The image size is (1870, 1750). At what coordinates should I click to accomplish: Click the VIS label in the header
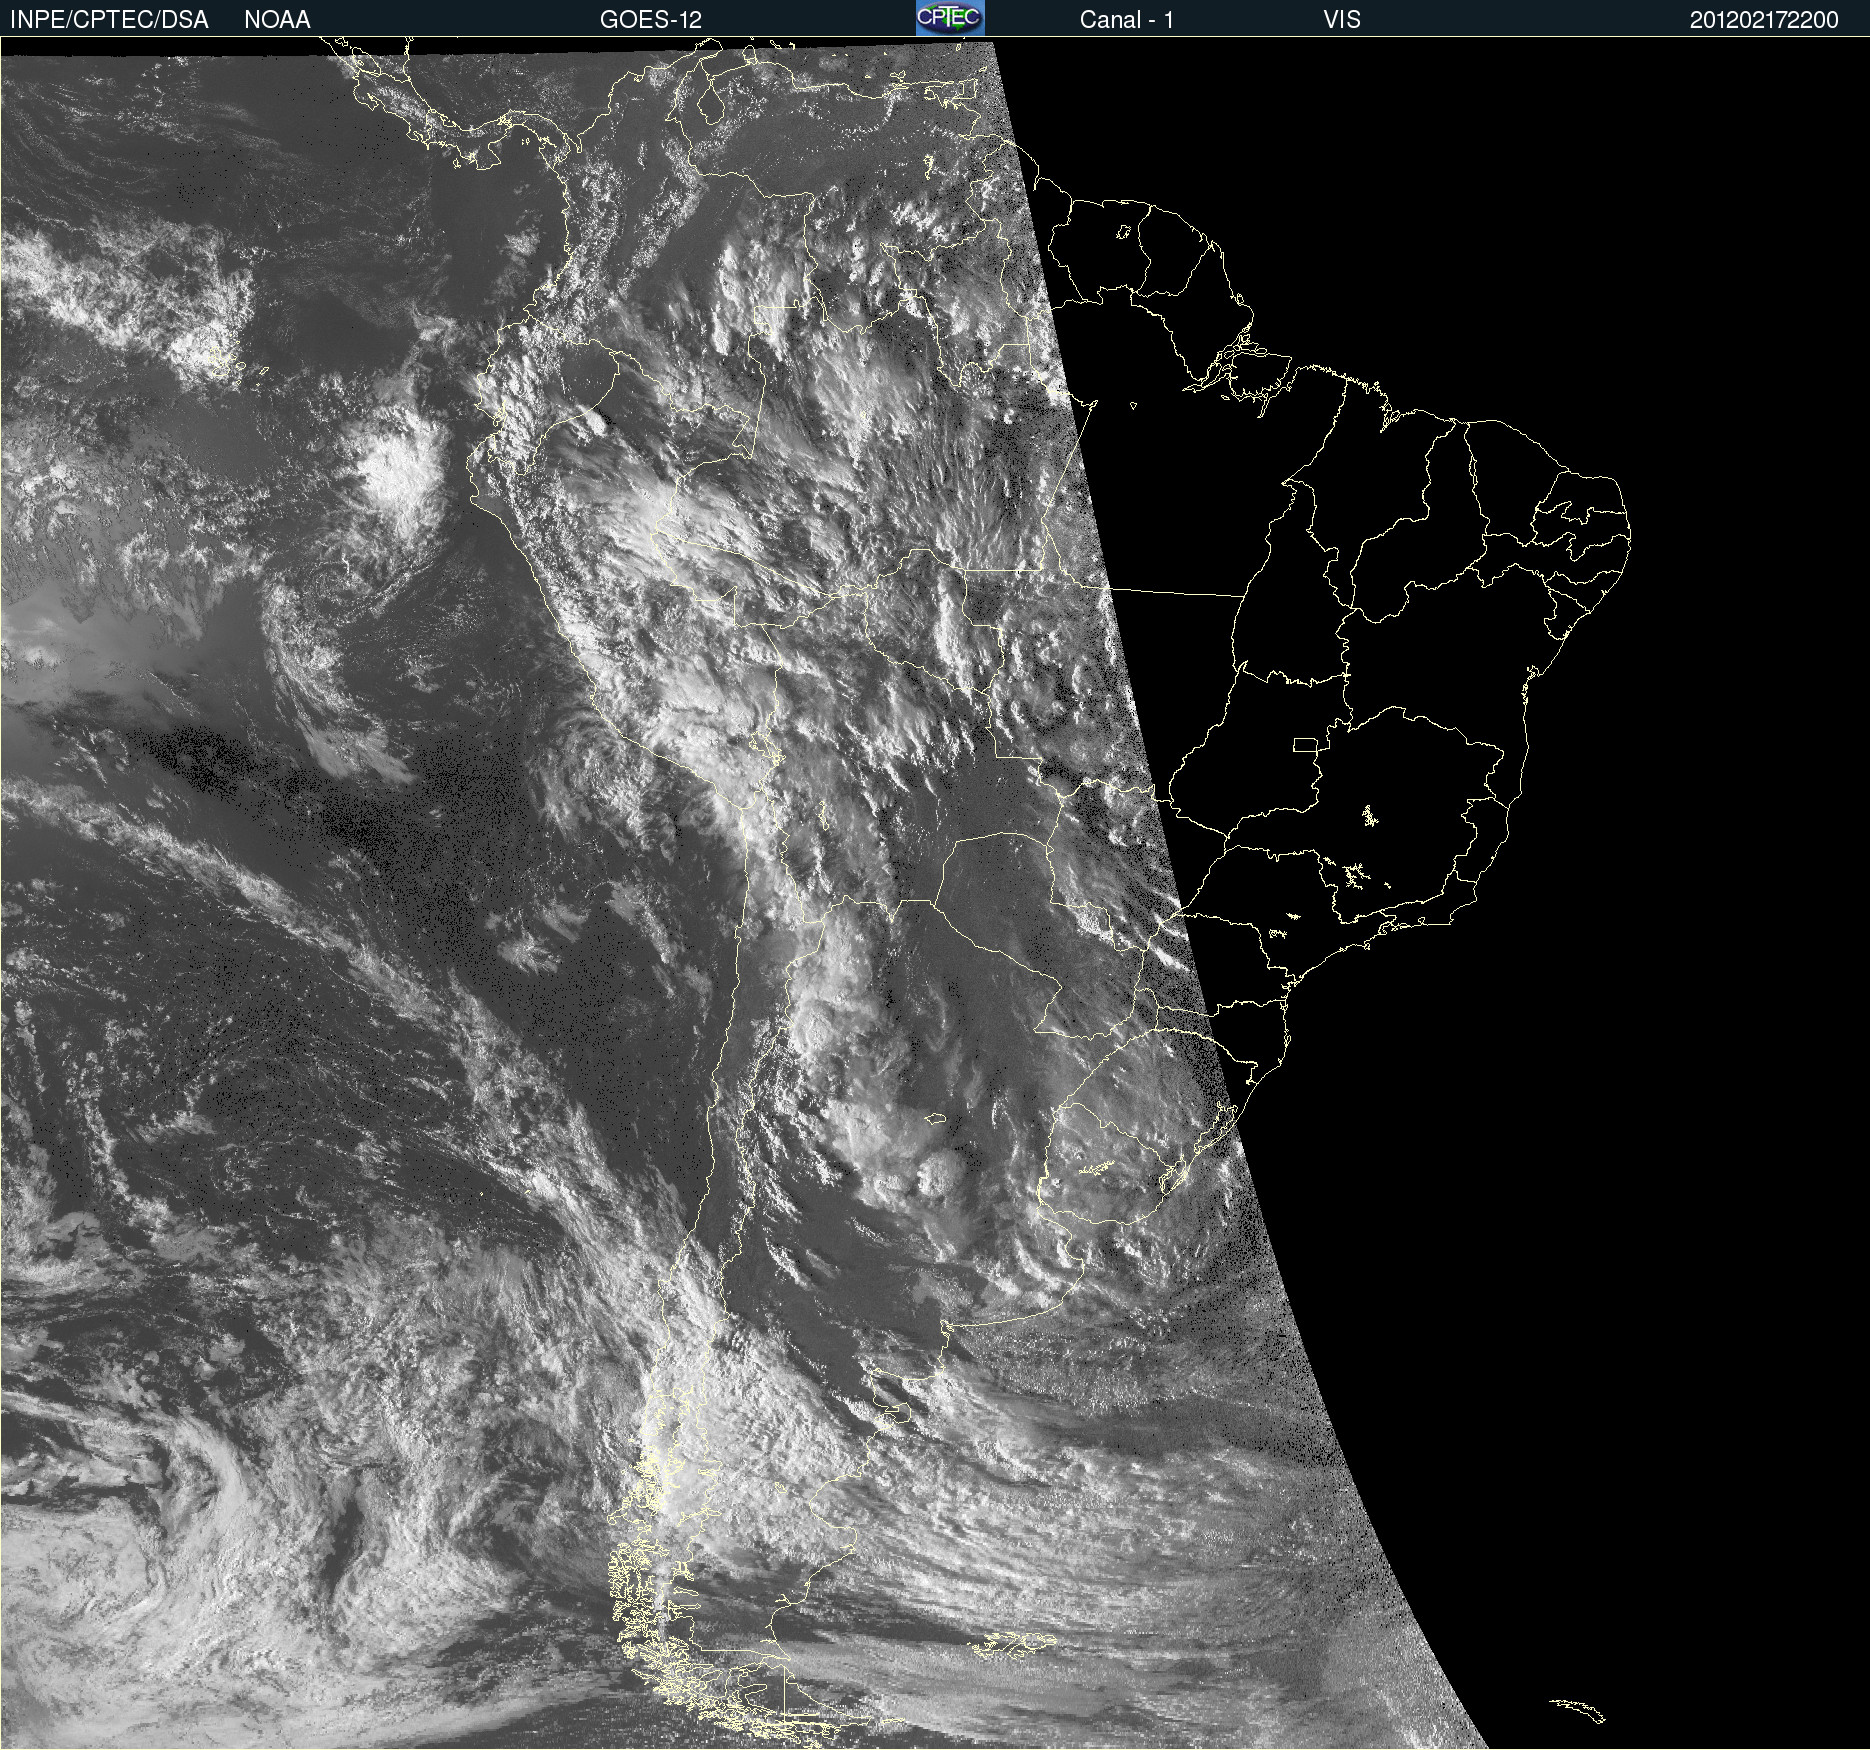click(x=1341, y=20)
